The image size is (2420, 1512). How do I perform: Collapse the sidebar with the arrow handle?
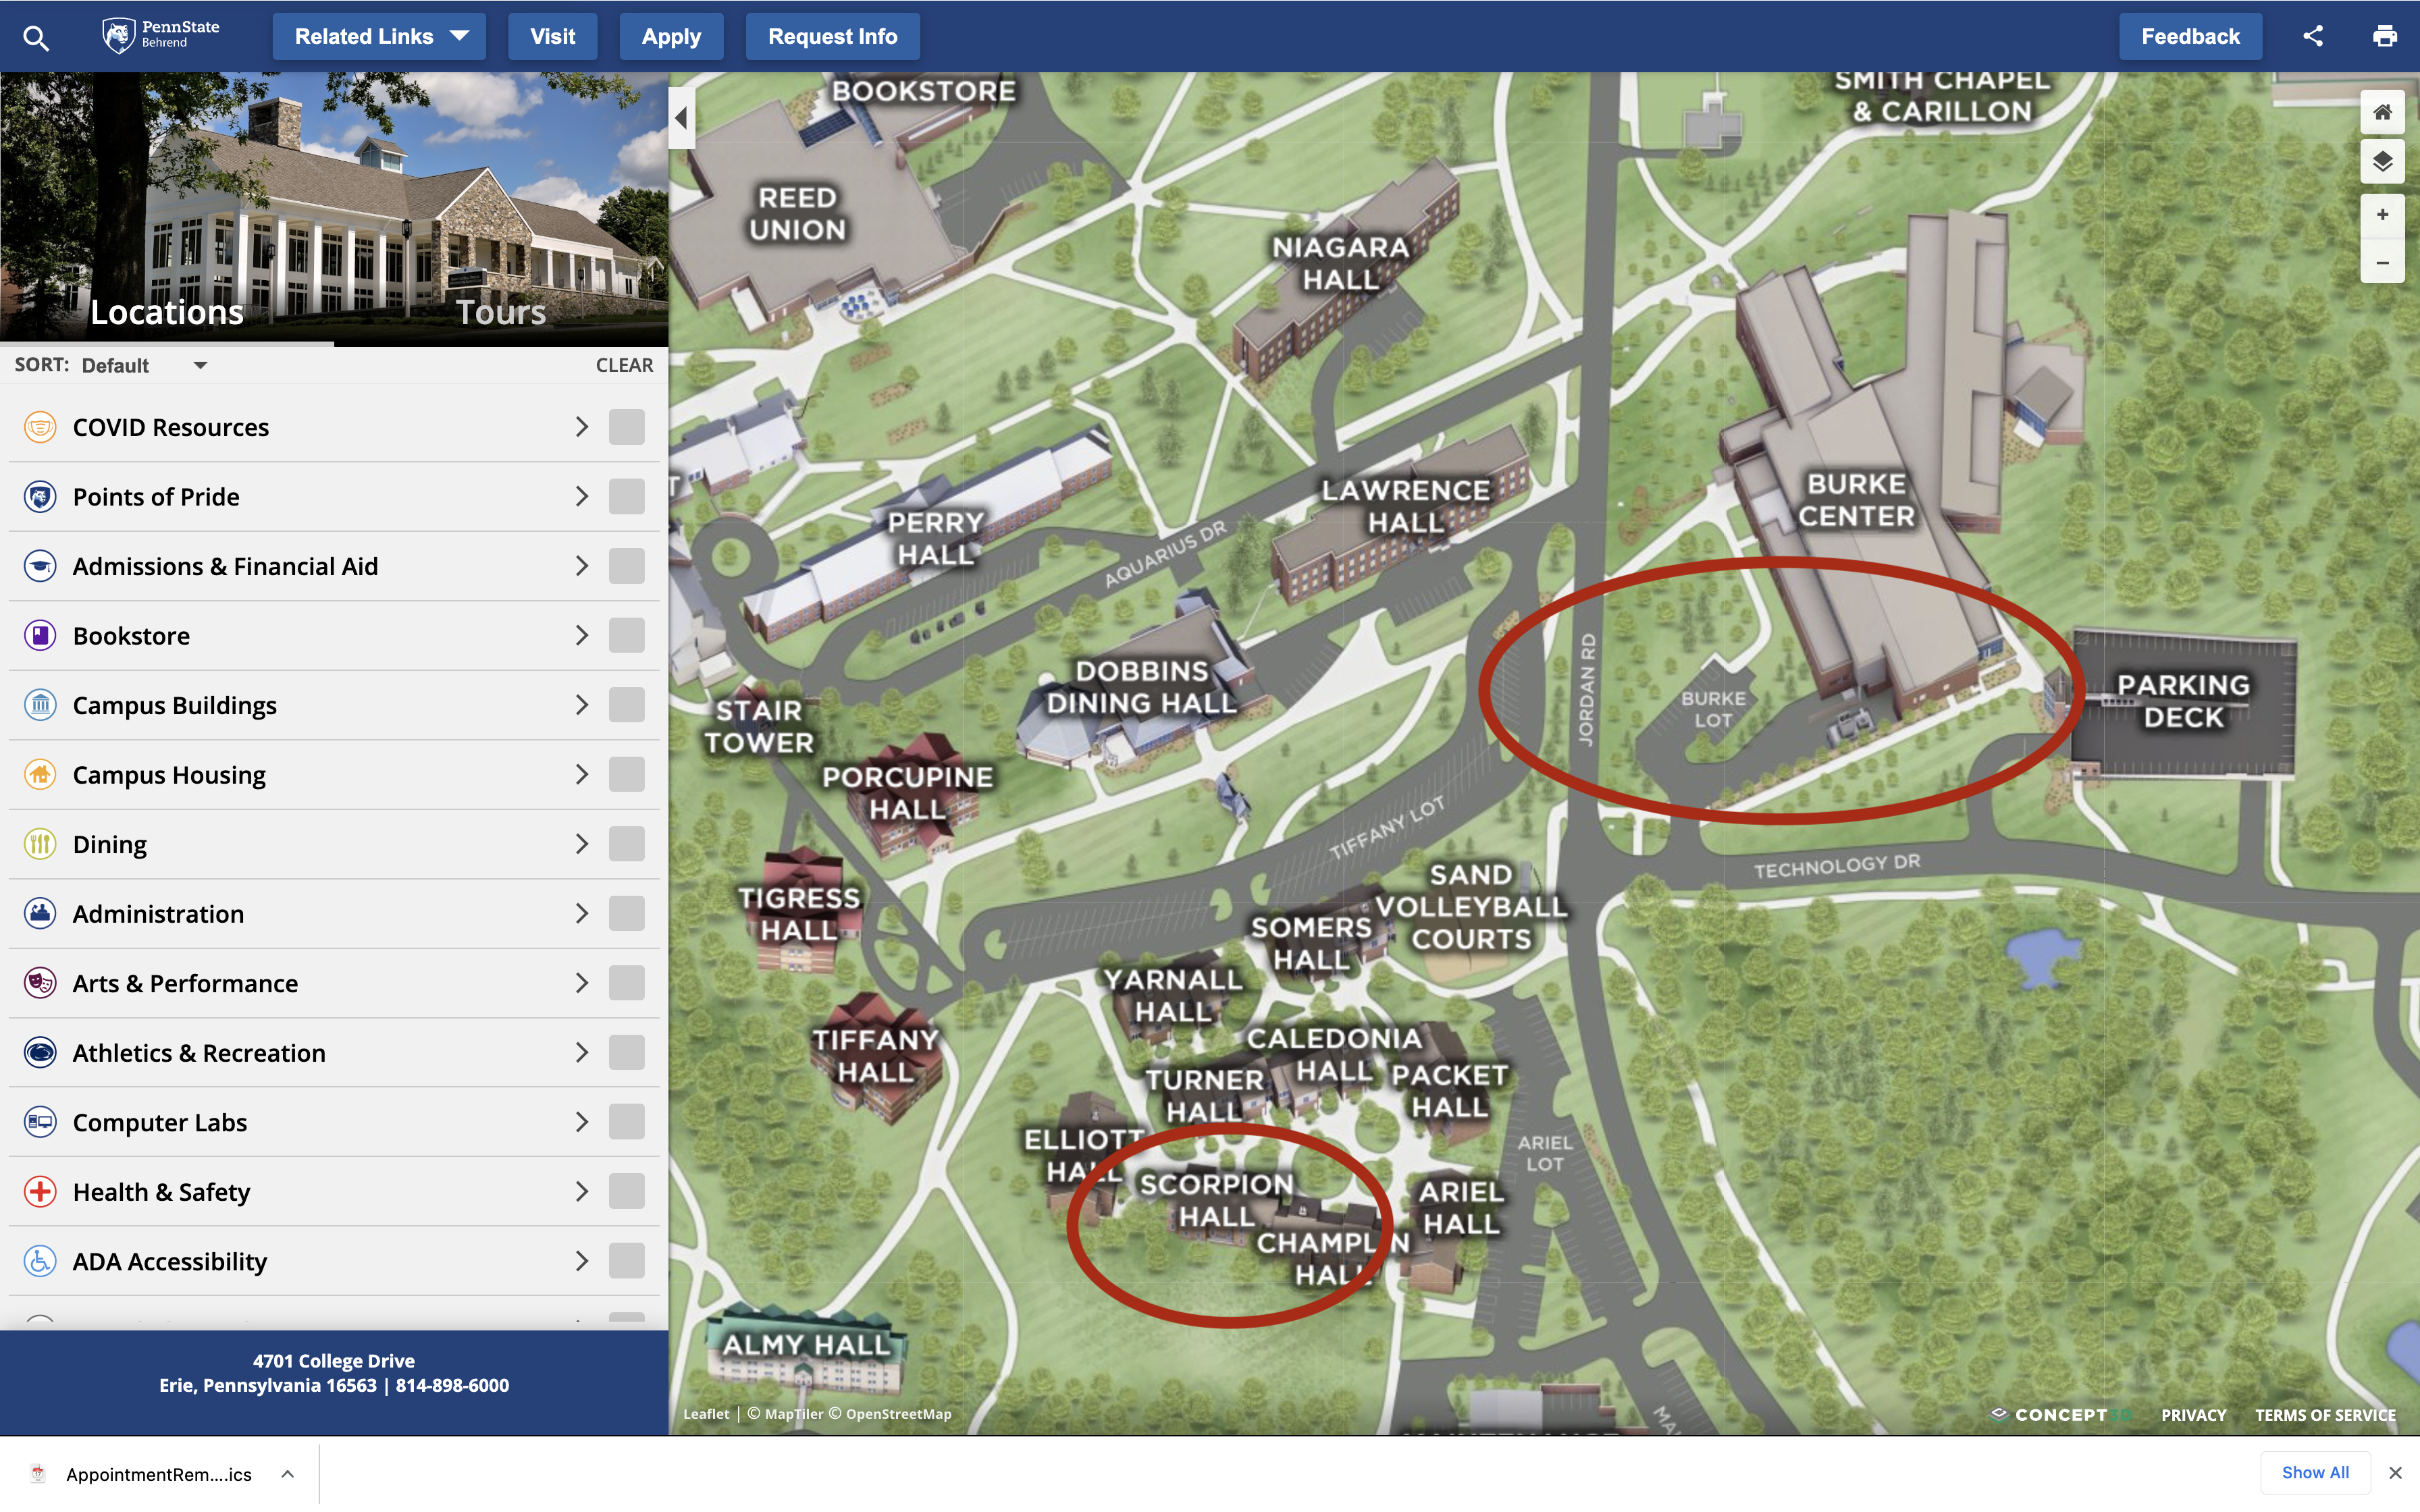pyautogui.click(x=682, y=118)
